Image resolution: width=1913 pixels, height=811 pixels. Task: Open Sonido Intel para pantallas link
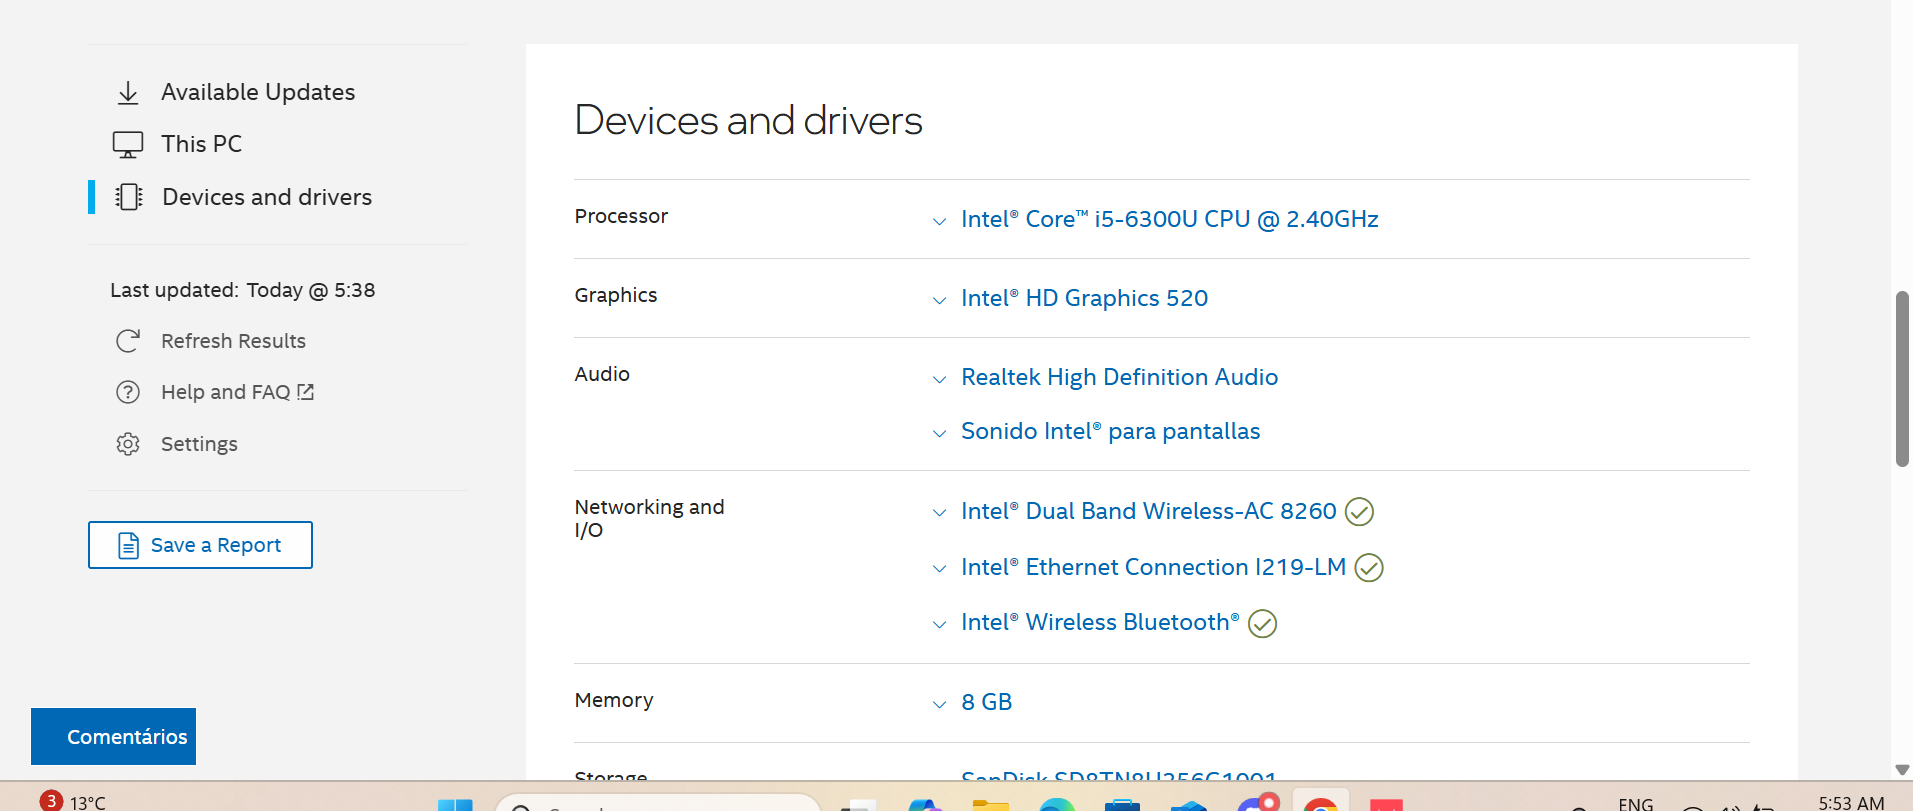coord(1110,431)
